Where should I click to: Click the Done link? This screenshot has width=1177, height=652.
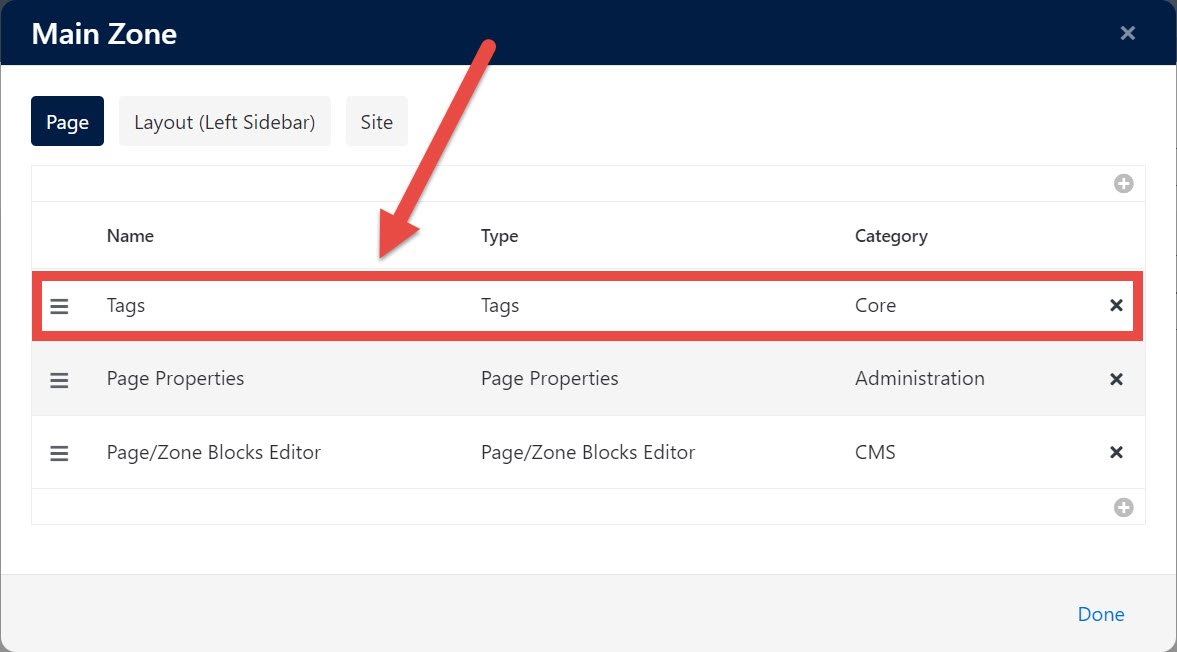click(1100, 614)
